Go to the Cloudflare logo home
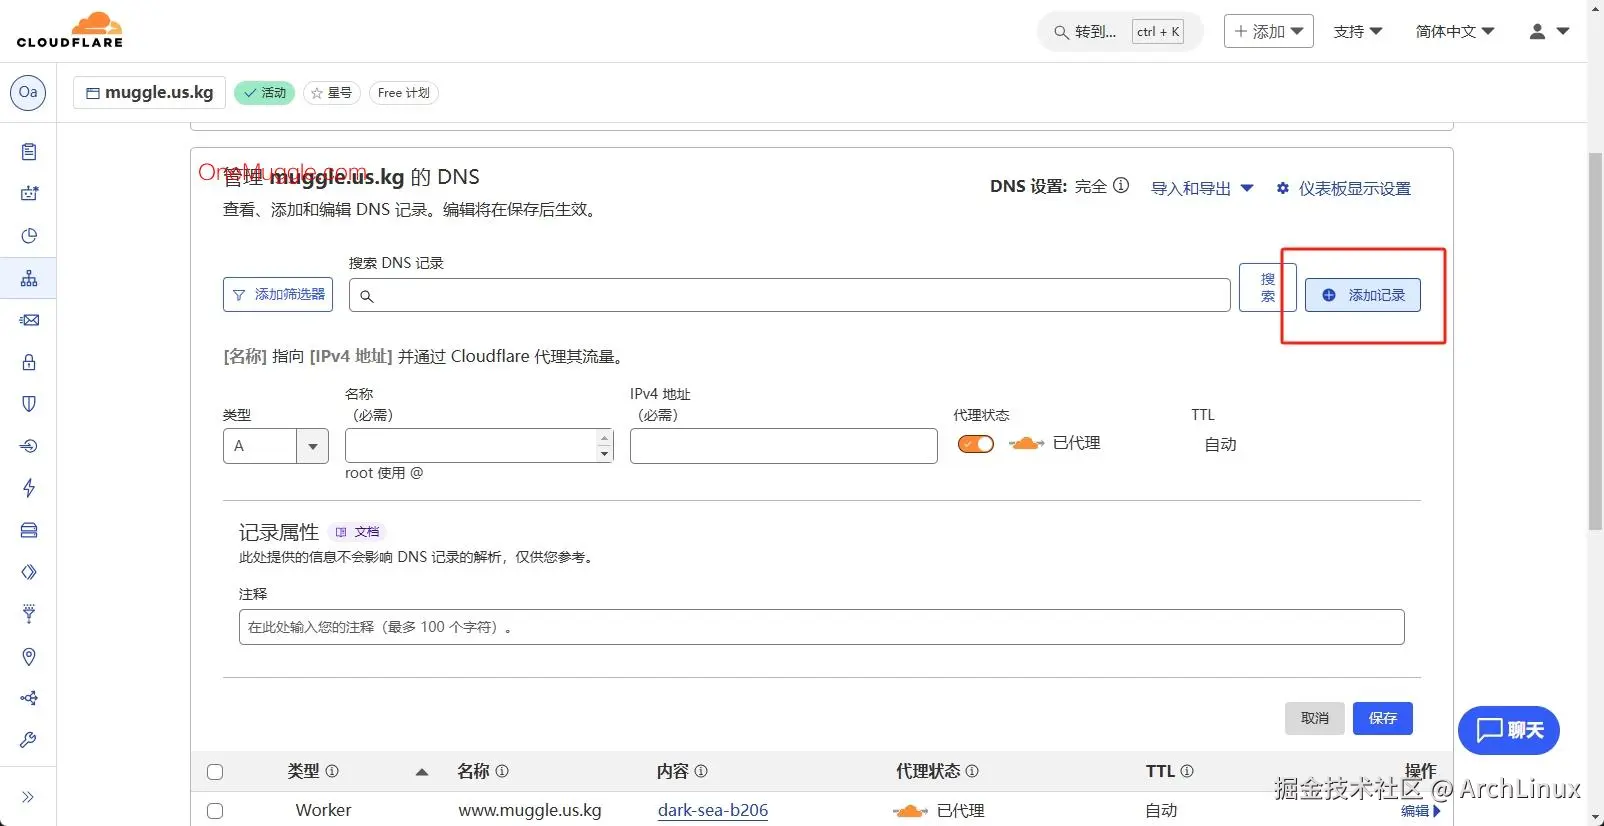Viewport: 1604px width, 826px height. 70,30
